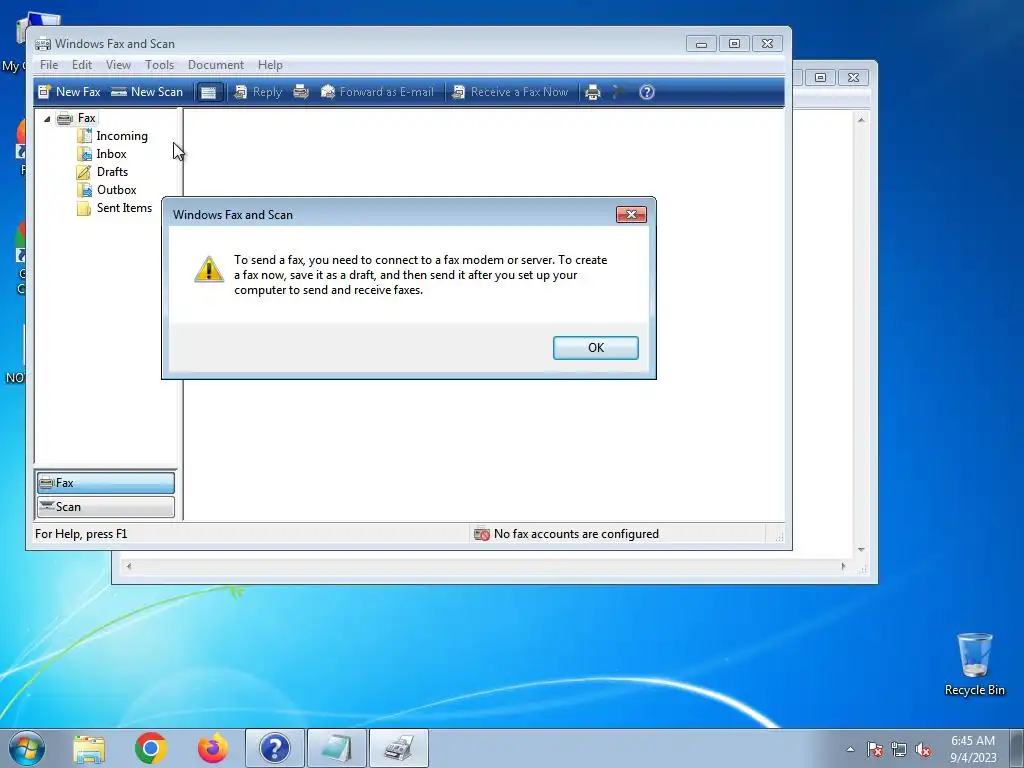Image resolution: width=1024 pixels, height=768 pixels.
Task: Open the Recycle Bin desktop icon
Action: (x=974, y=664)
